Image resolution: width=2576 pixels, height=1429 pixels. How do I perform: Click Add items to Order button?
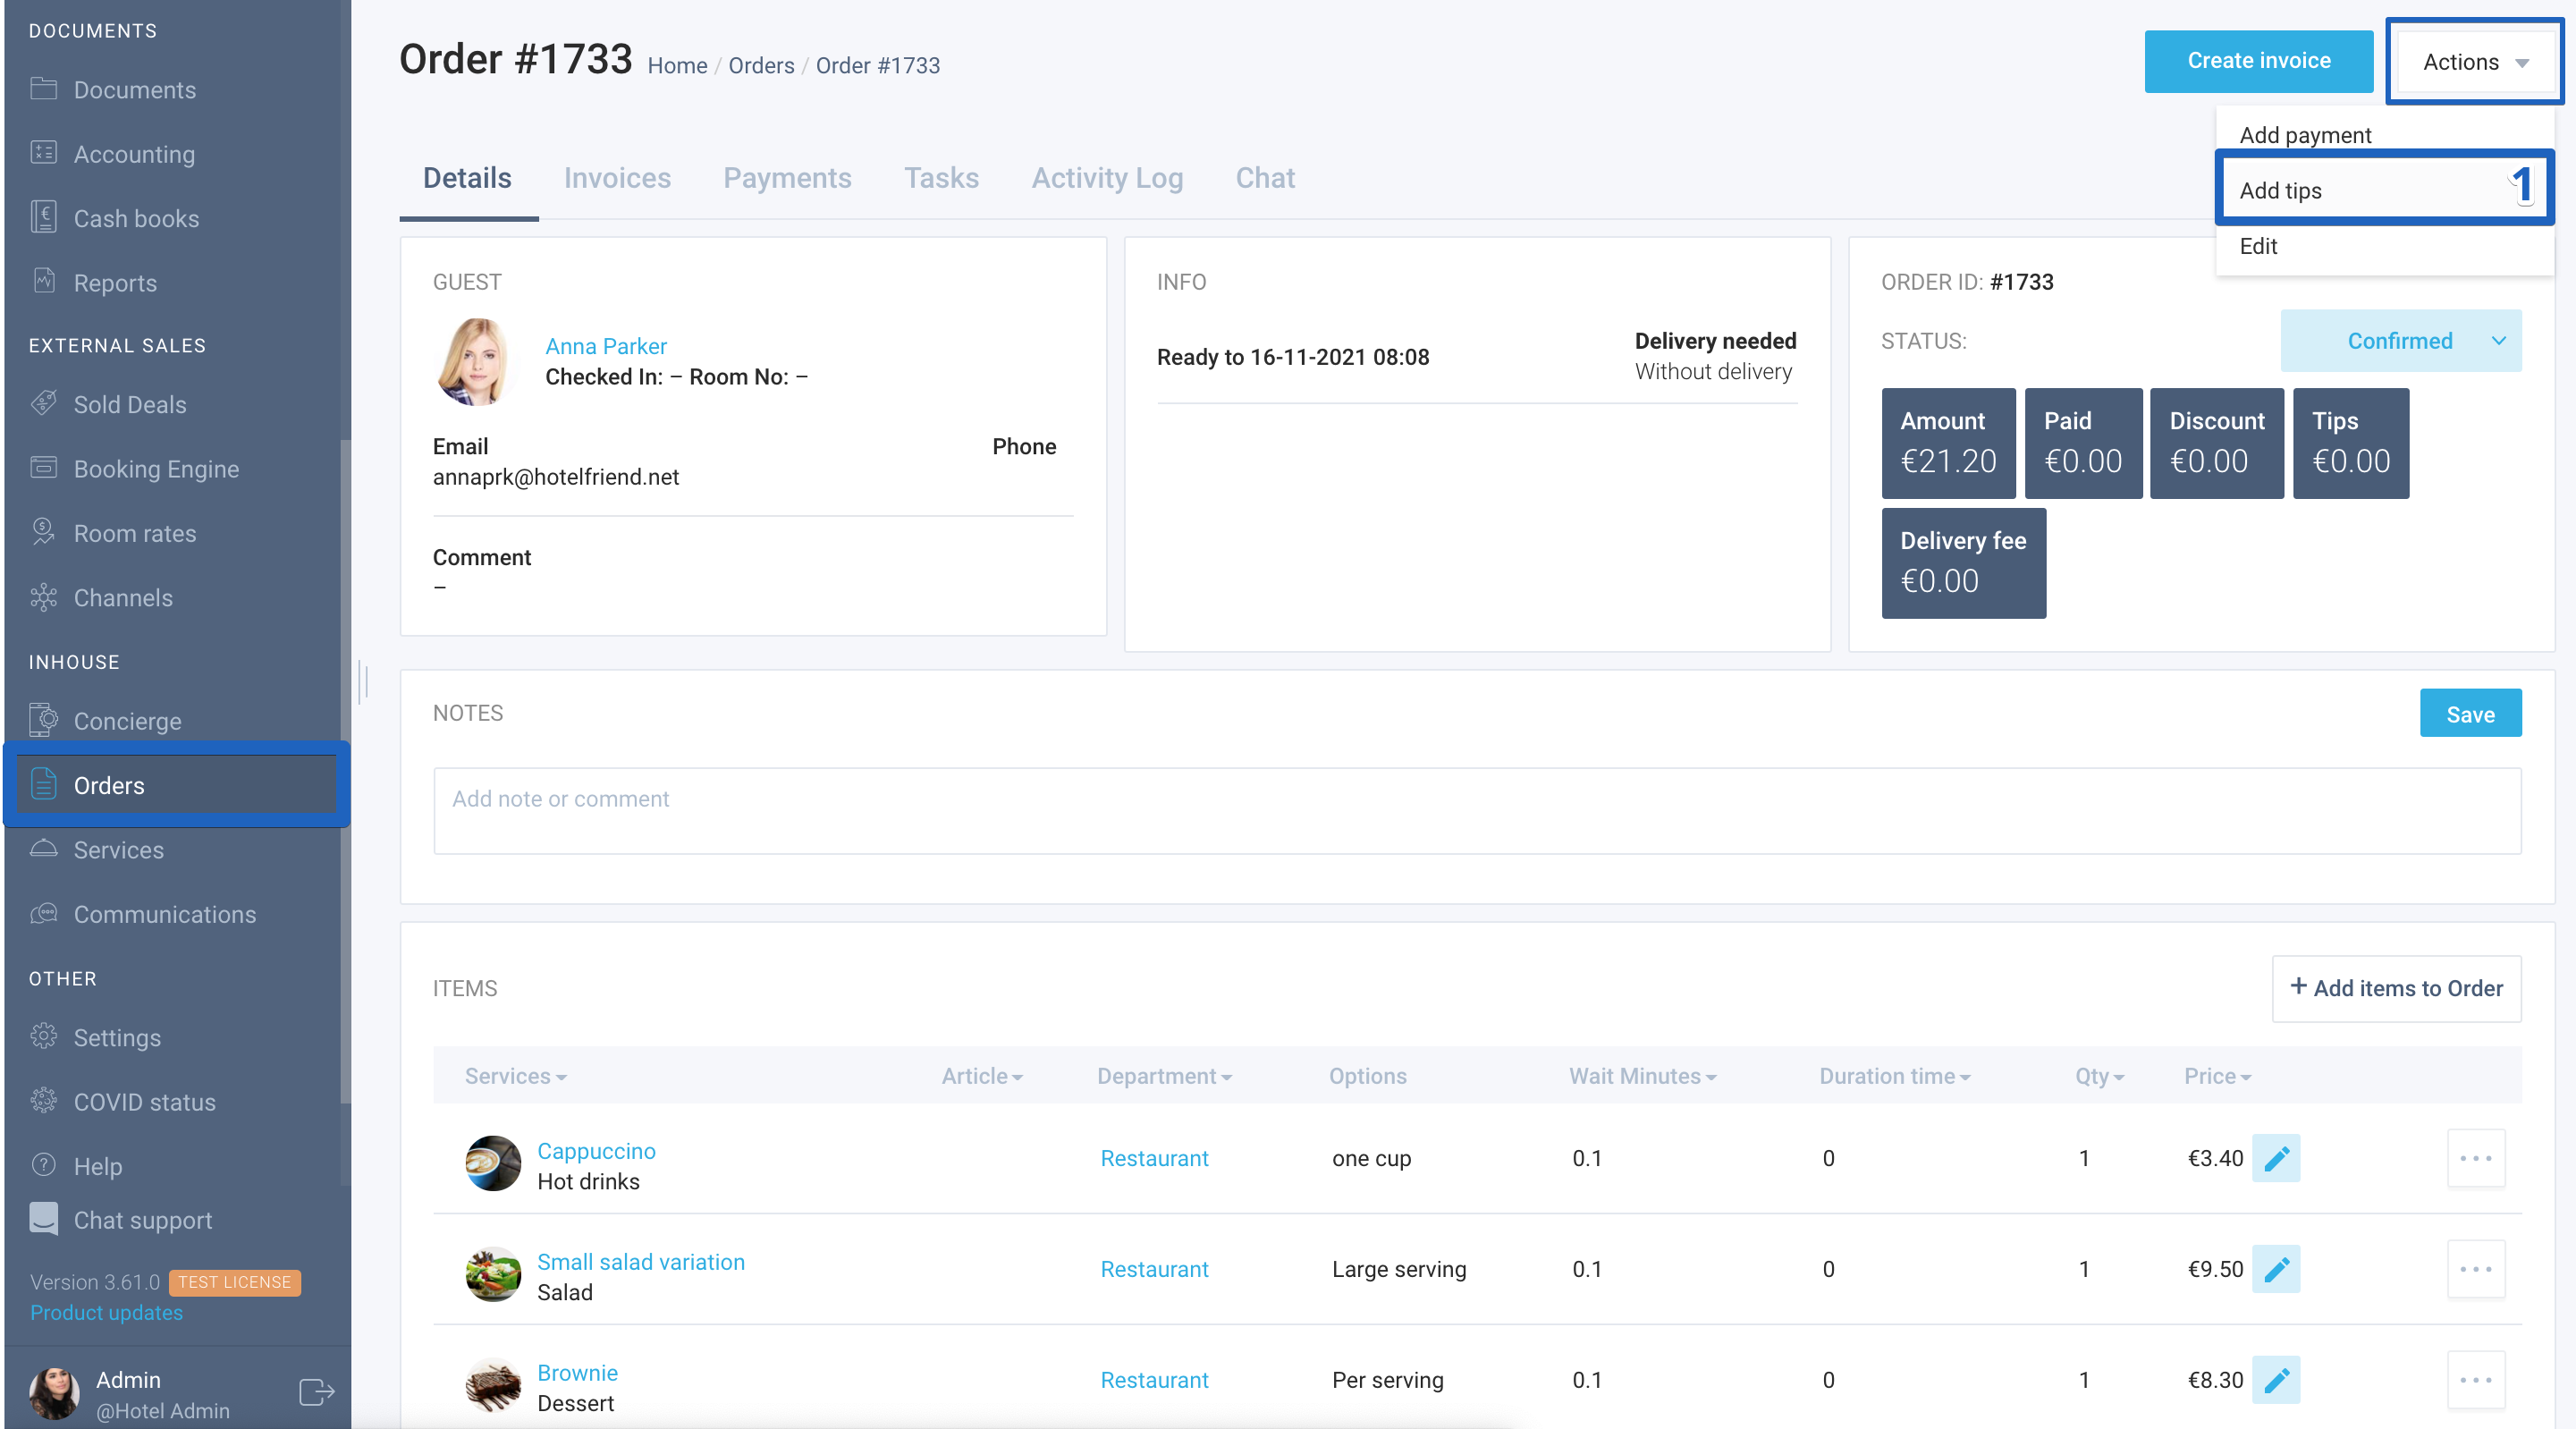point(2396,988)
